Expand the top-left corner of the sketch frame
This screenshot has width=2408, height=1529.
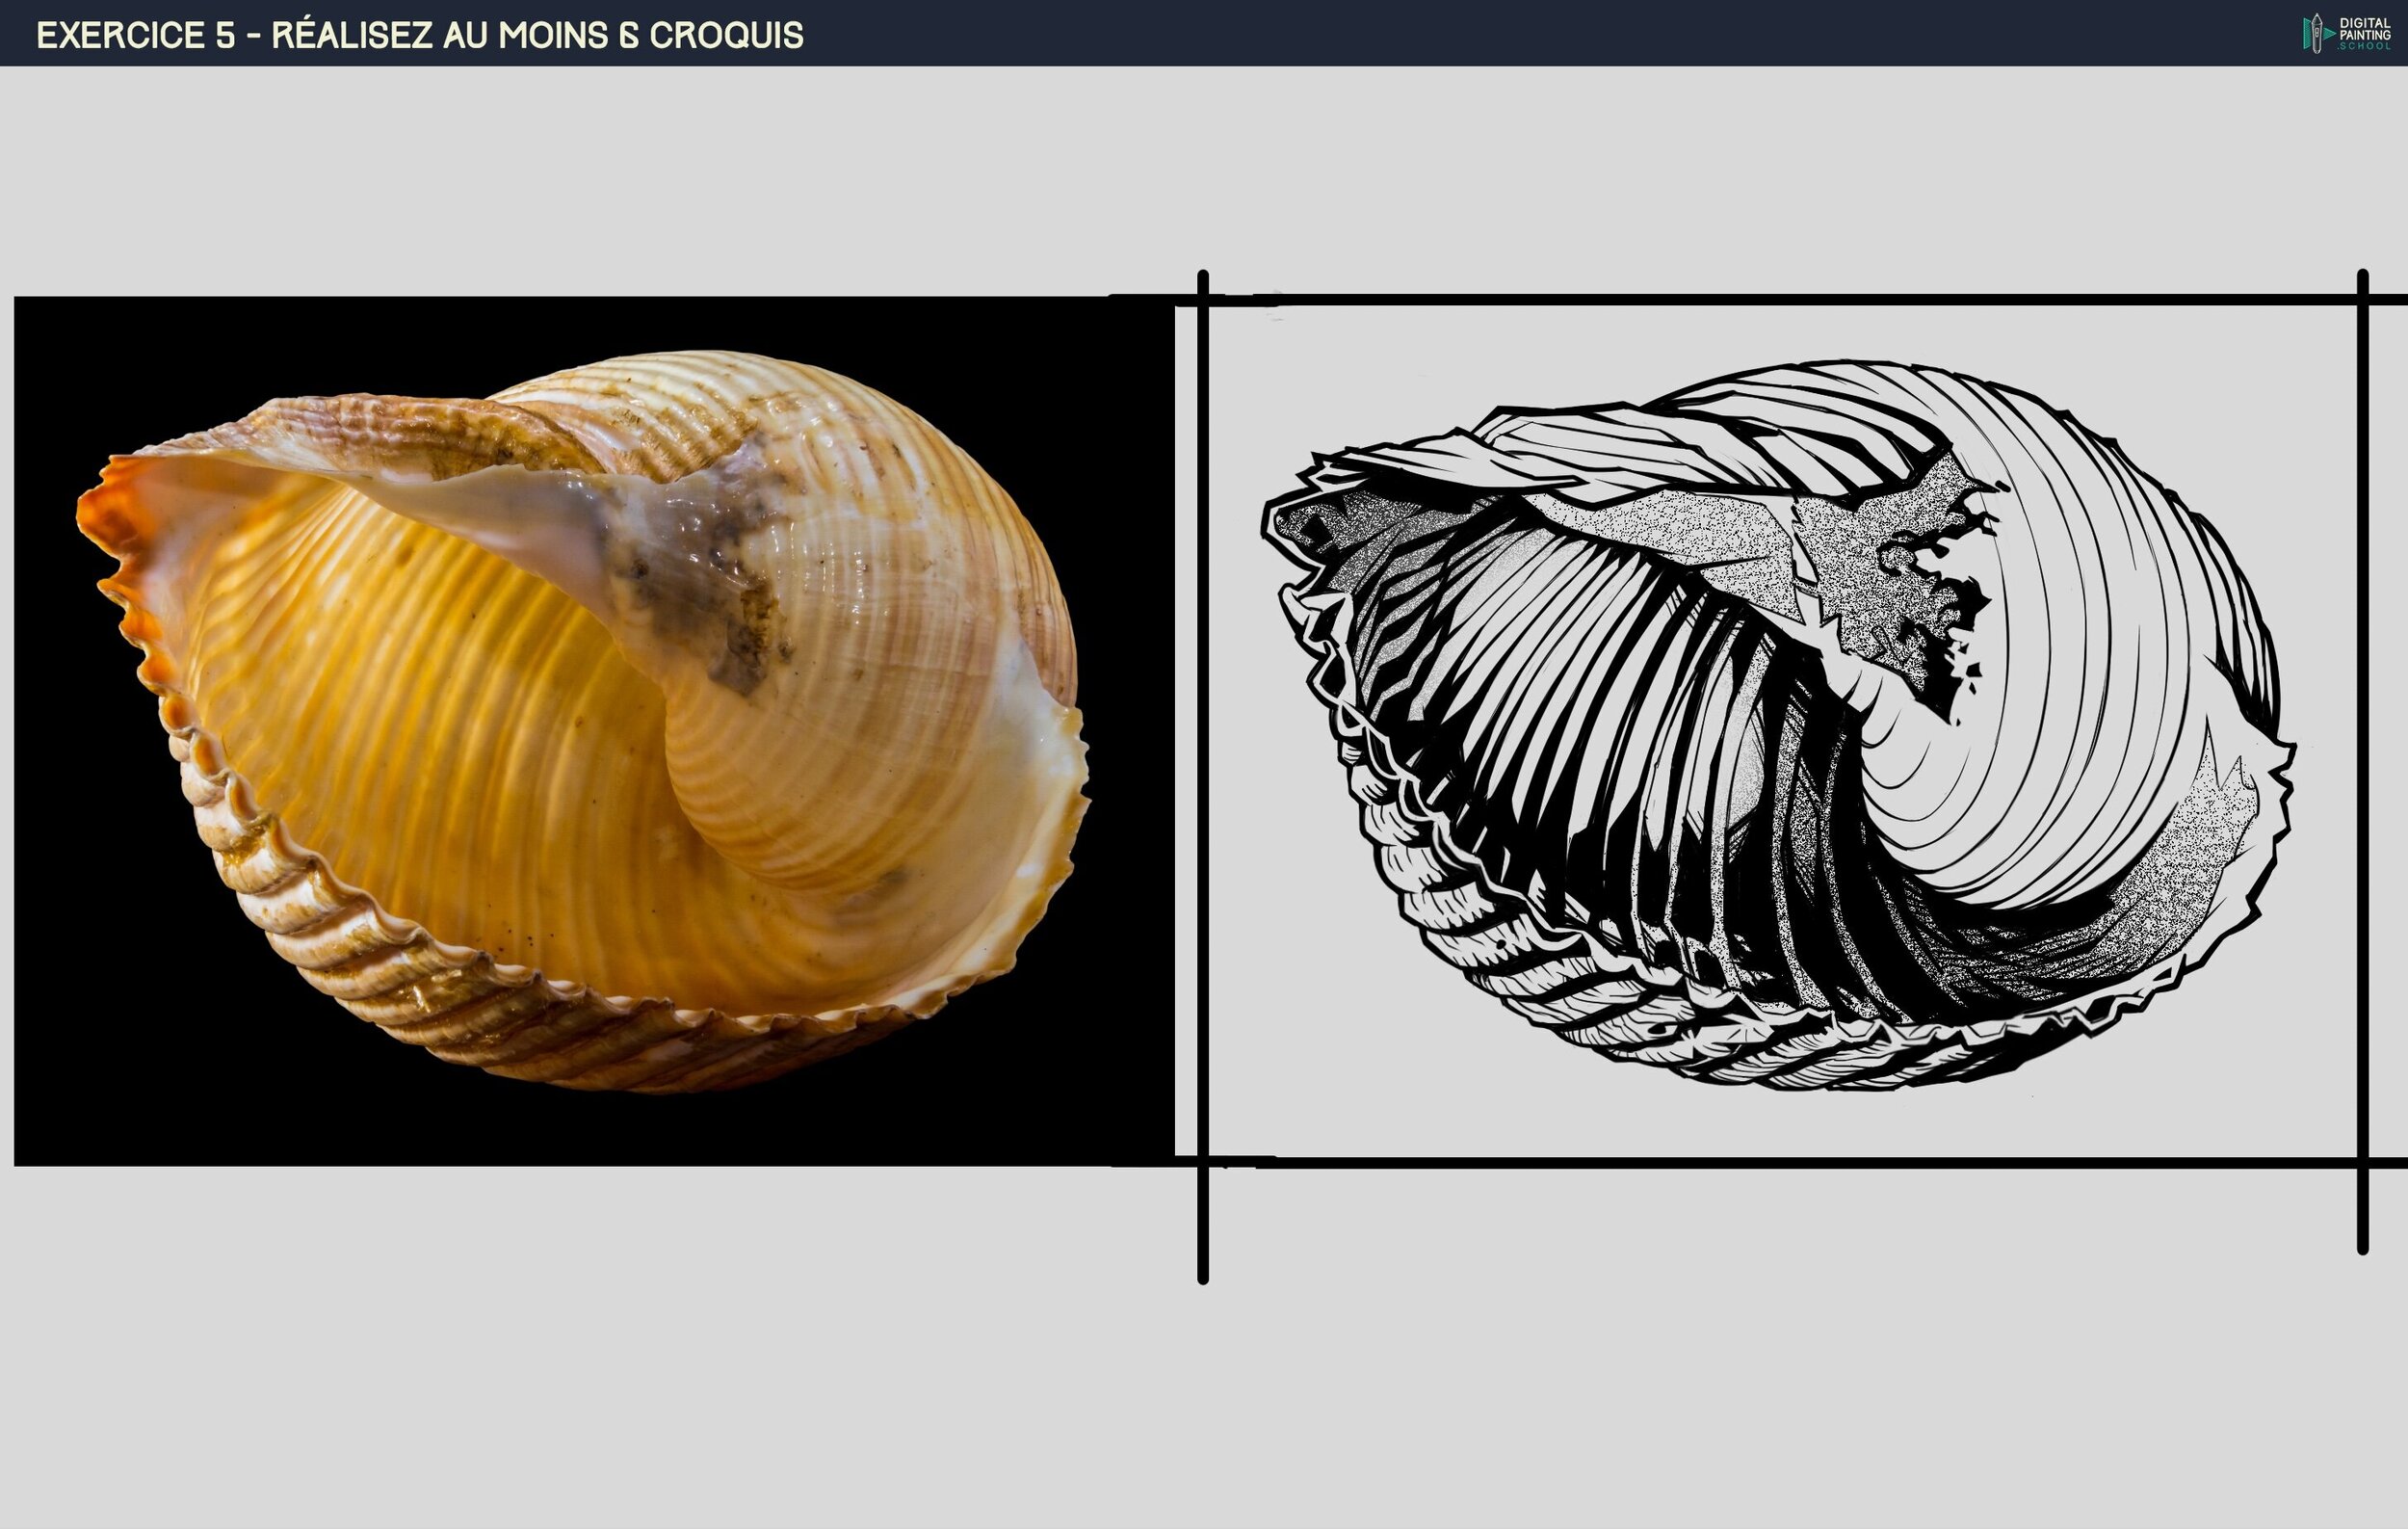[1205, 300]
